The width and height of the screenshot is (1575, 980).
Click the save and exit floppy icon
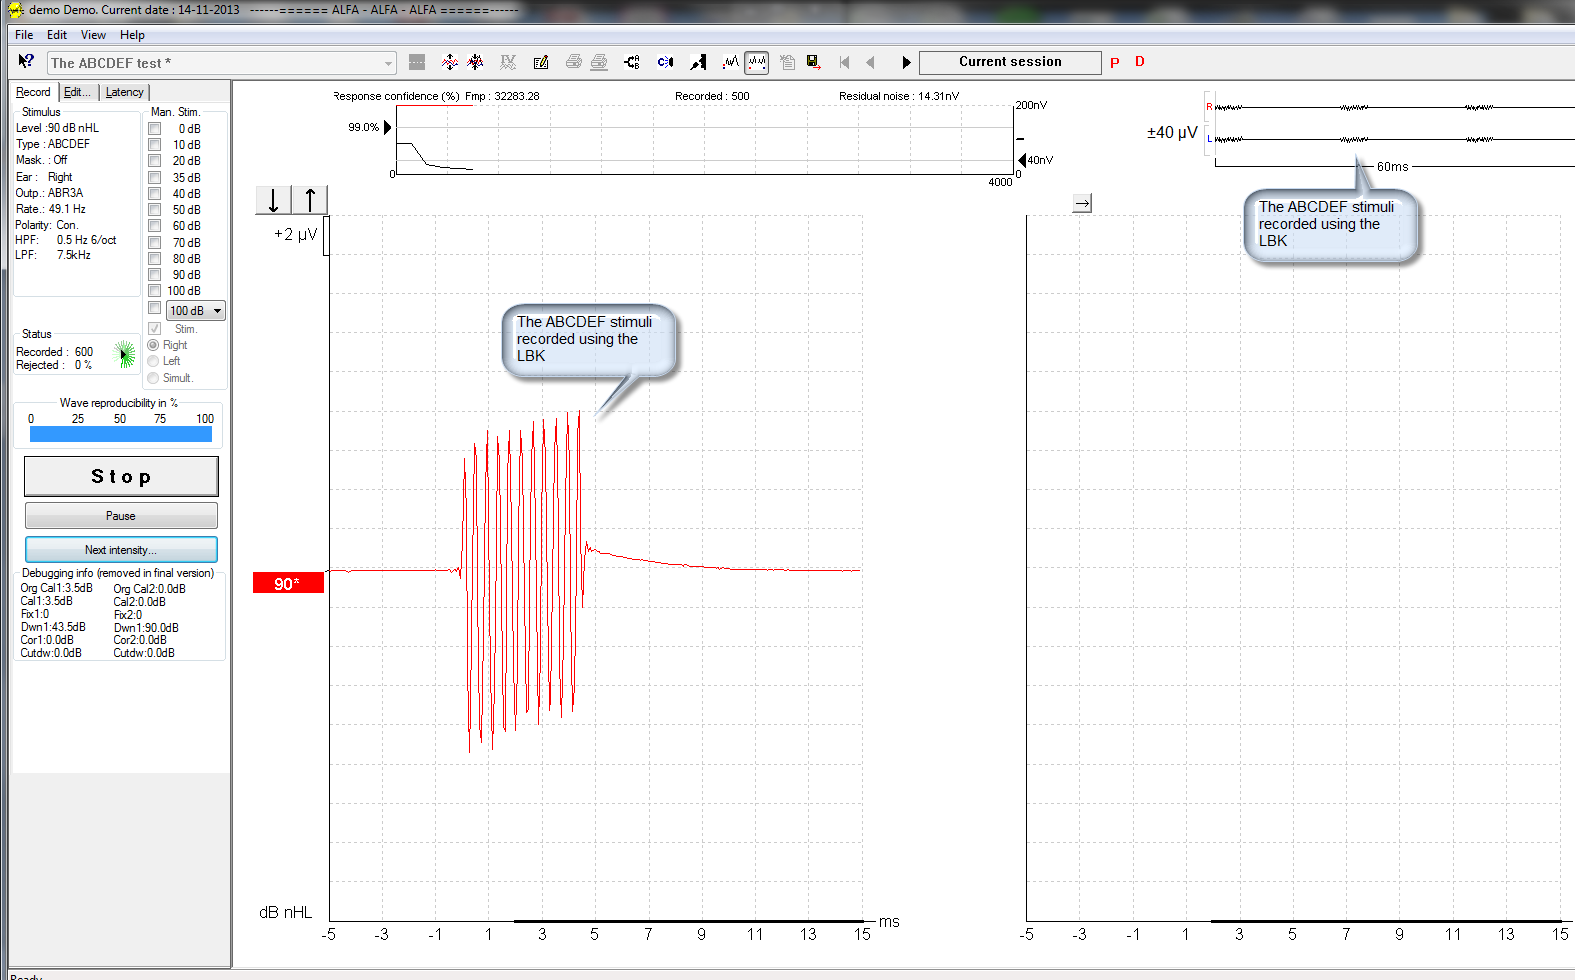pyautogui.click(x=813, y=62)
